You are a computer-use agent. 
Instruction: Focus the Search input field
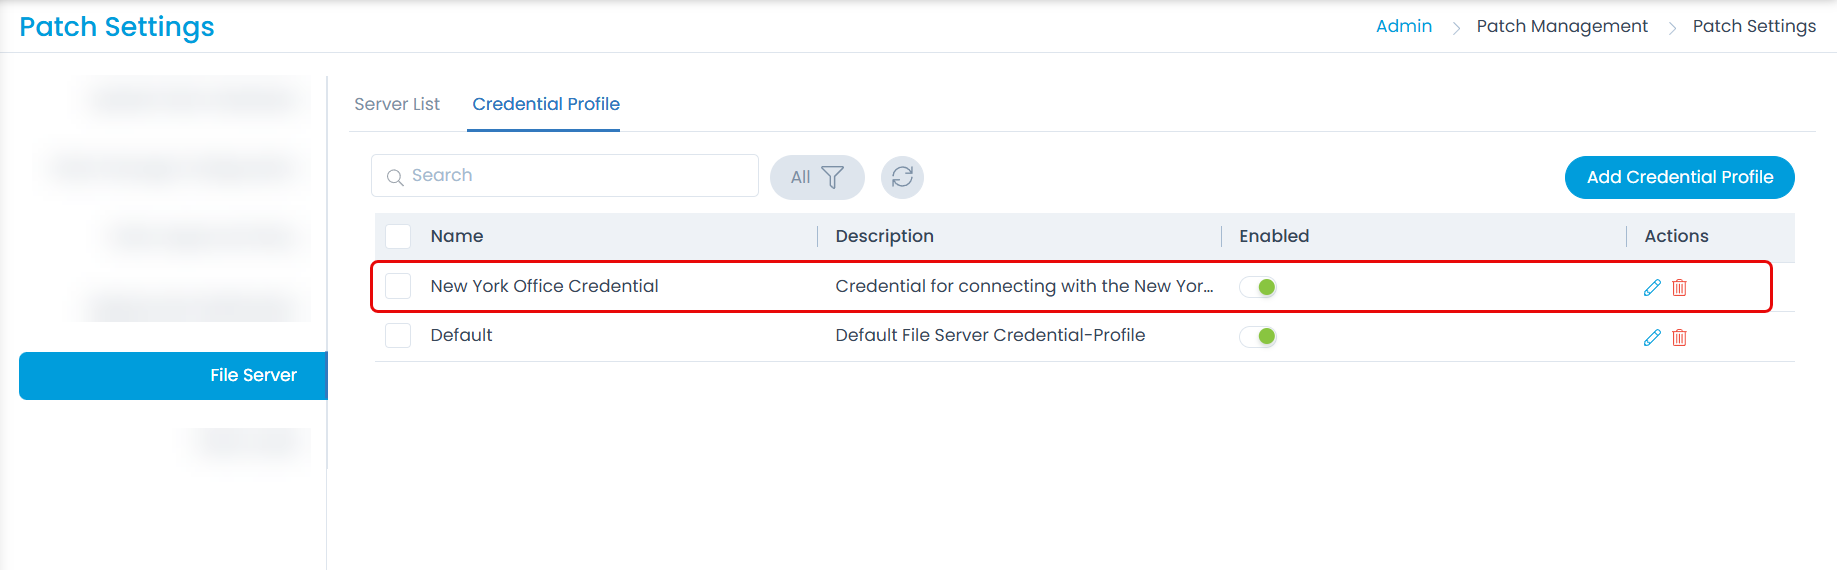[565, 176]
